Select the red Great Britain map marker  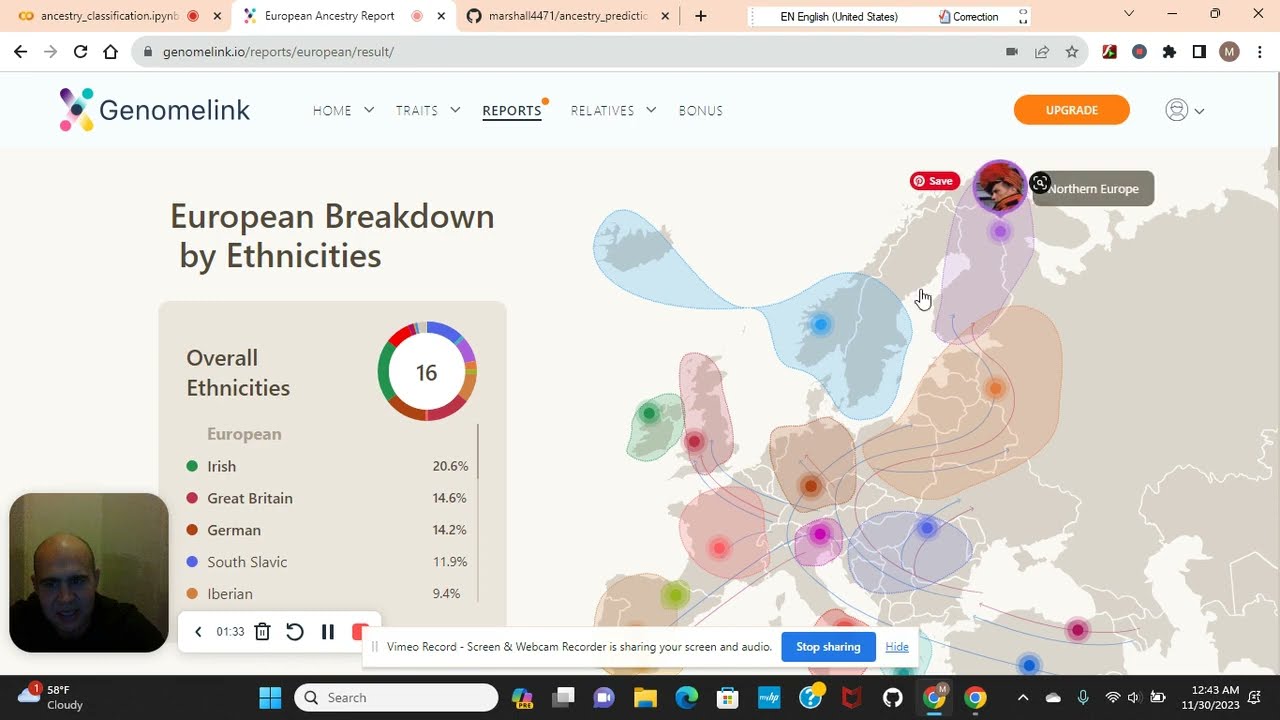tap(694, 441)
